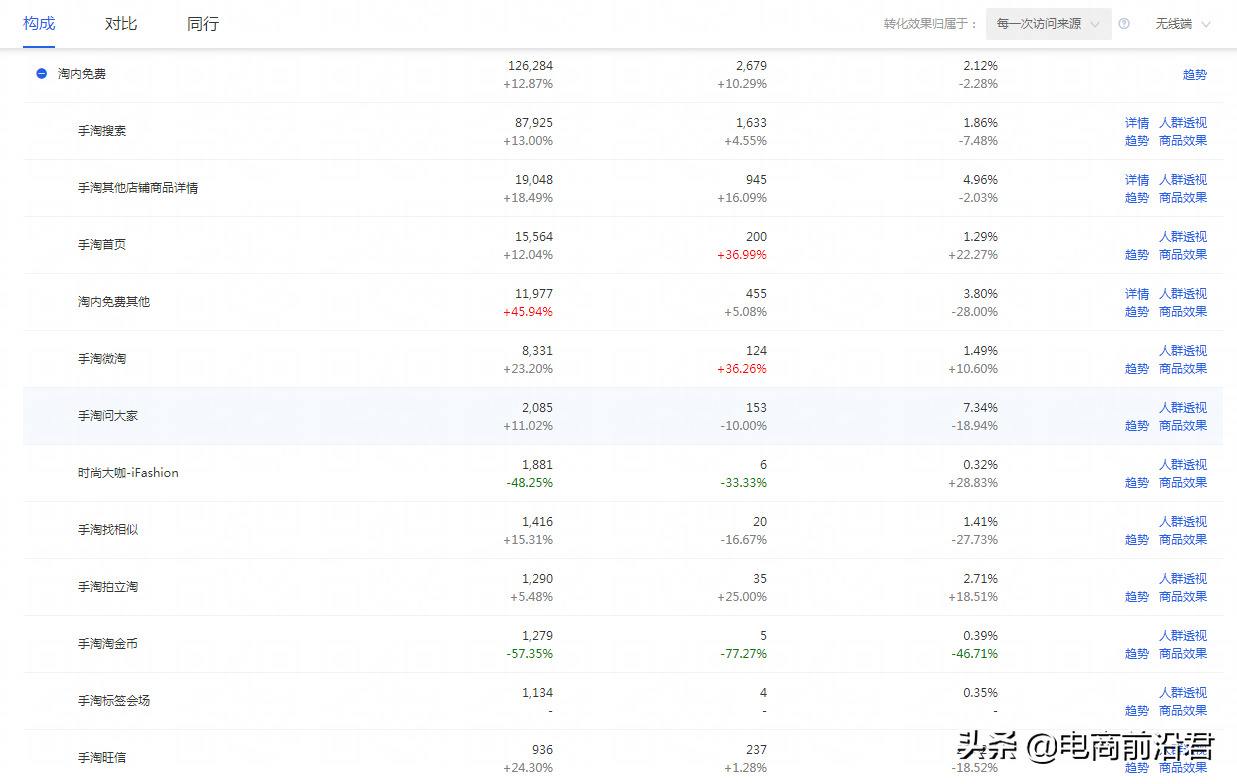View 趋势 for 手淘问大家
The width and height of the screenshot is (1237, 784).
click(1137, 426)
